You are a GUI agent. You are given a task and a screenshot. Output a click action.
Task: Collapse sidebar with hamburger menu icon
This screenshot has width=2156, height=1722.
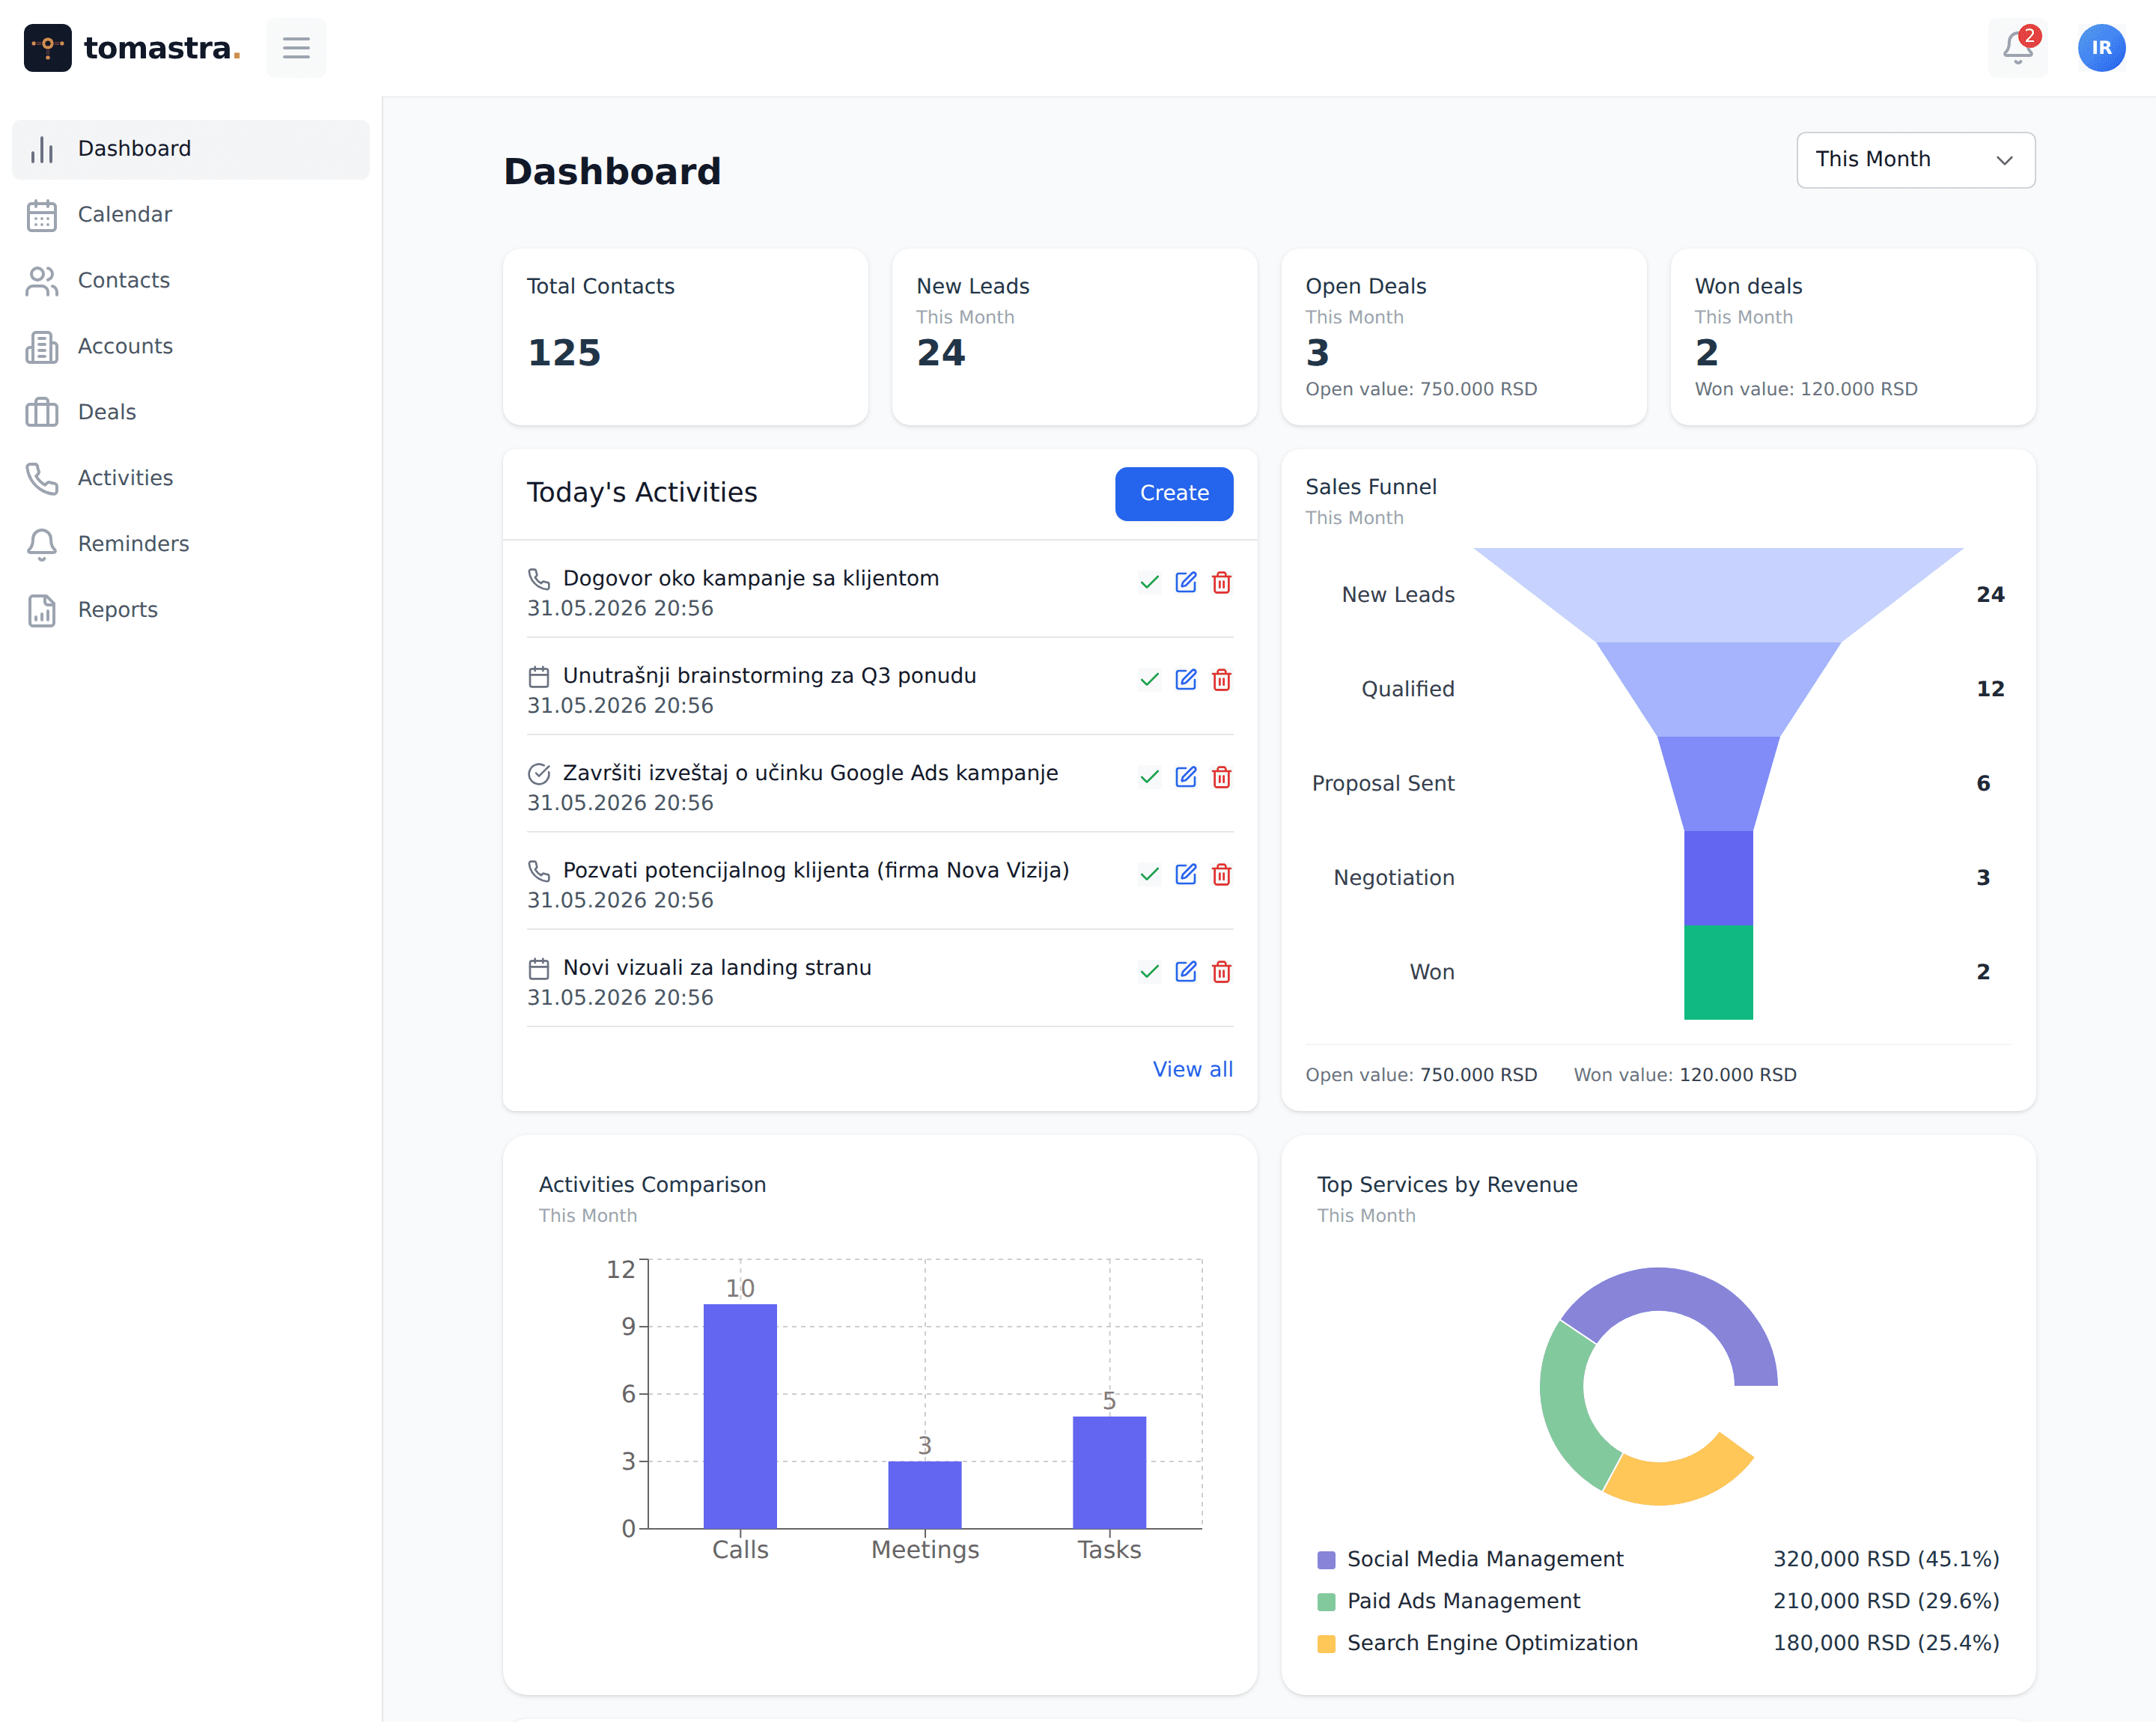click(296, 47)
